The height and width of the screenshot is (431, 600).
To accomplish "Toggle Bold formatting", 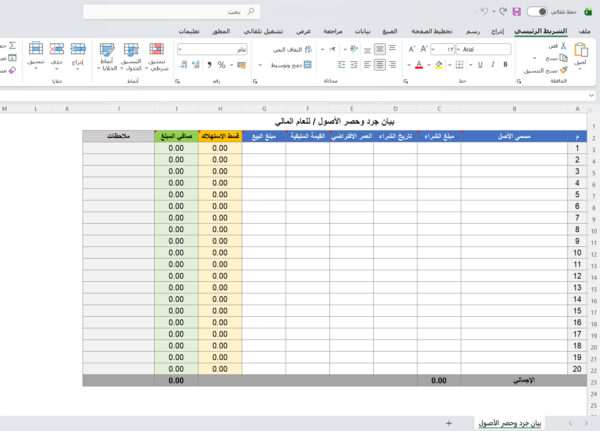I will tap(505, 65).
